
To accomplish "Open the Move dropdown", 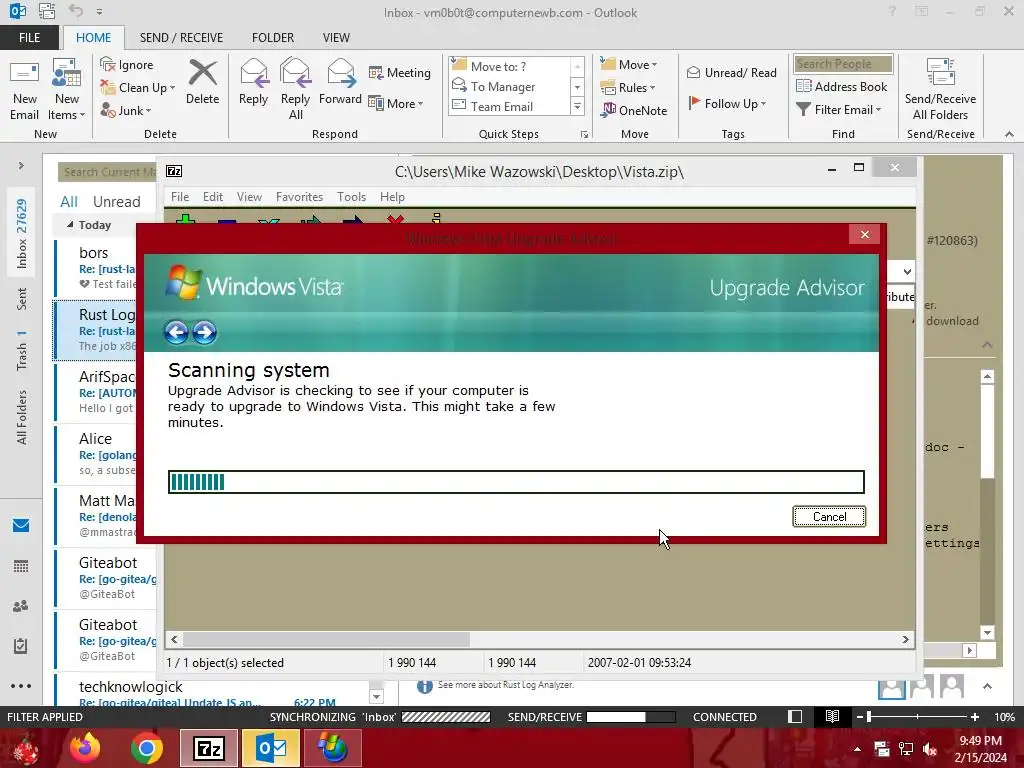I will click(x=629, y=65).
